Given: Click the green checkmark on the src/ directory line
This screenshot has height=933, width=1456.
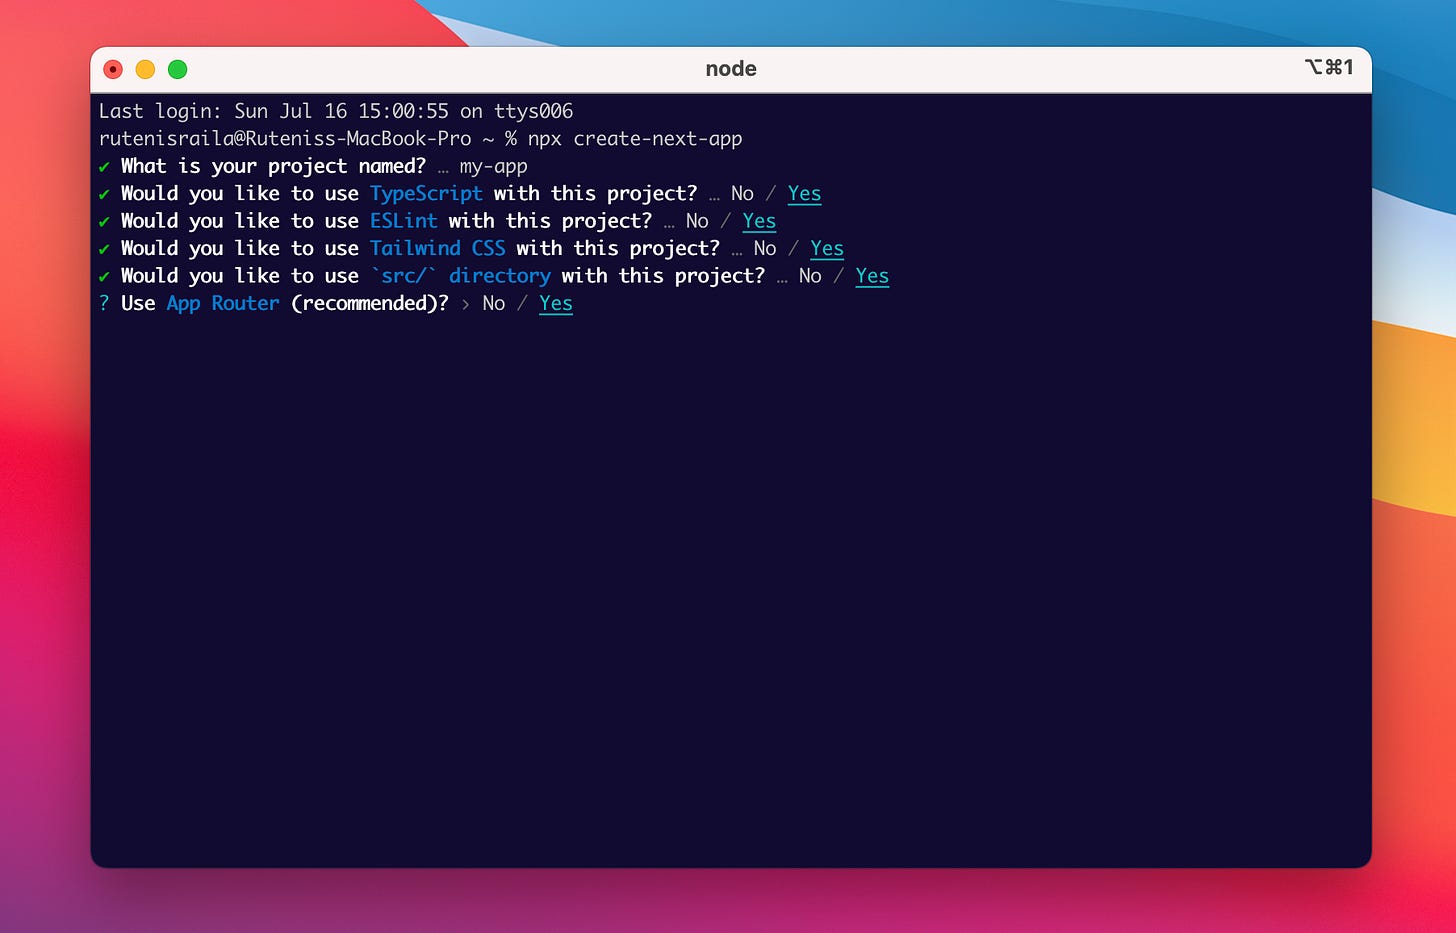Looking at the screenshot, I should (104, 276).
